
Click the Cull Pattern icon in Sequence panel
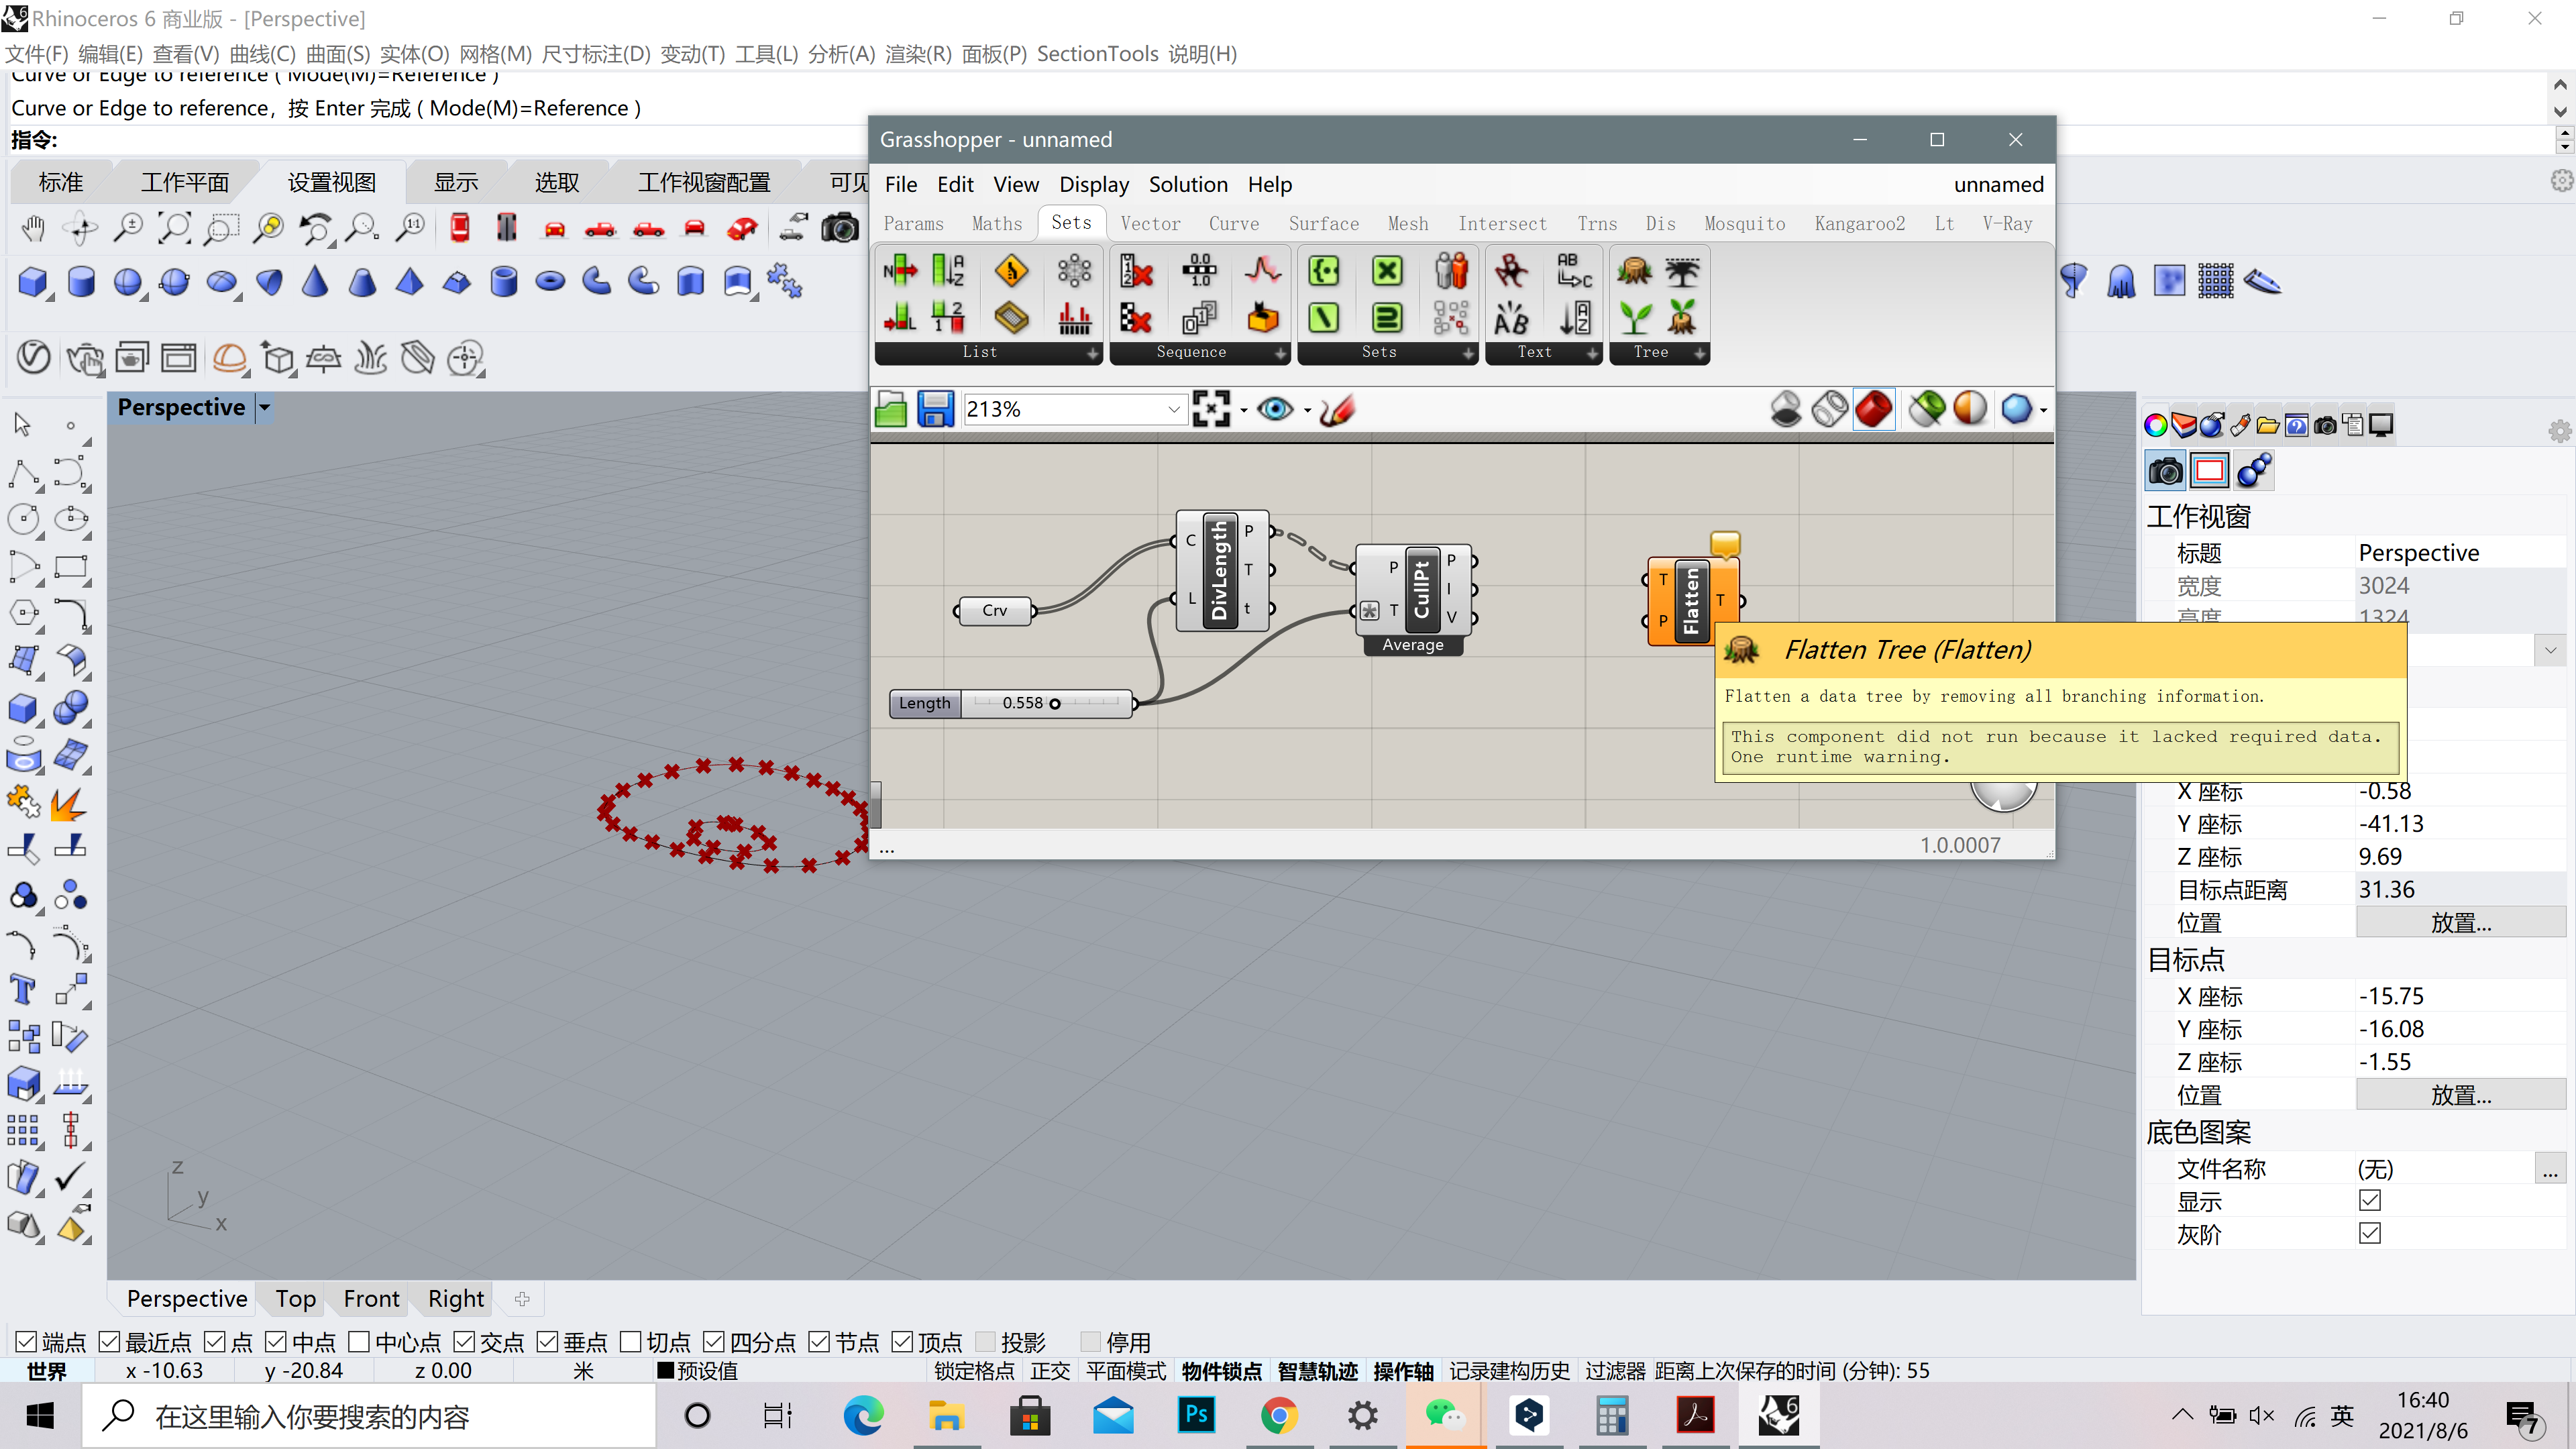coord(1136,318)
